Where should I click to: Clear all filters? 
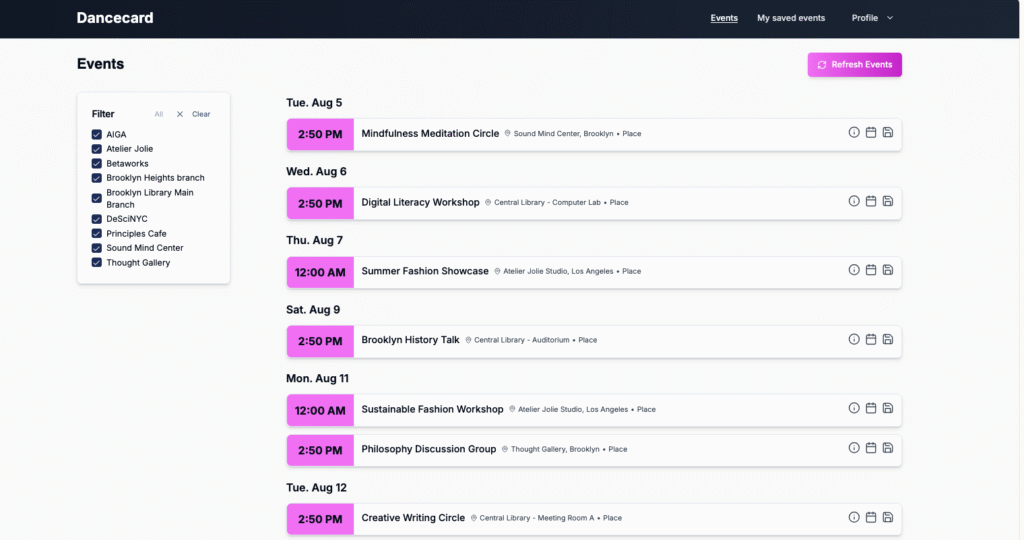tap(194, 114)
